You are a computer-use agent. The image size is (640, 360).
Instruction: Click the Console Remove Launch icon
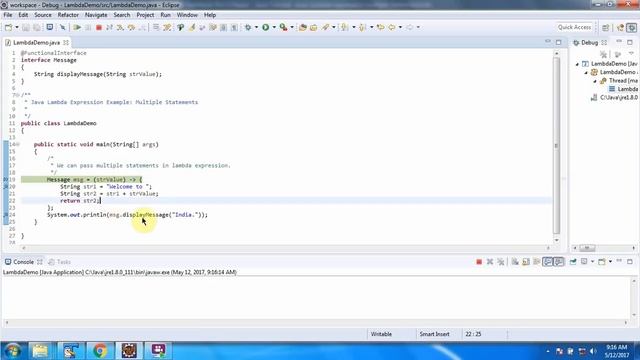pos(490,262)
